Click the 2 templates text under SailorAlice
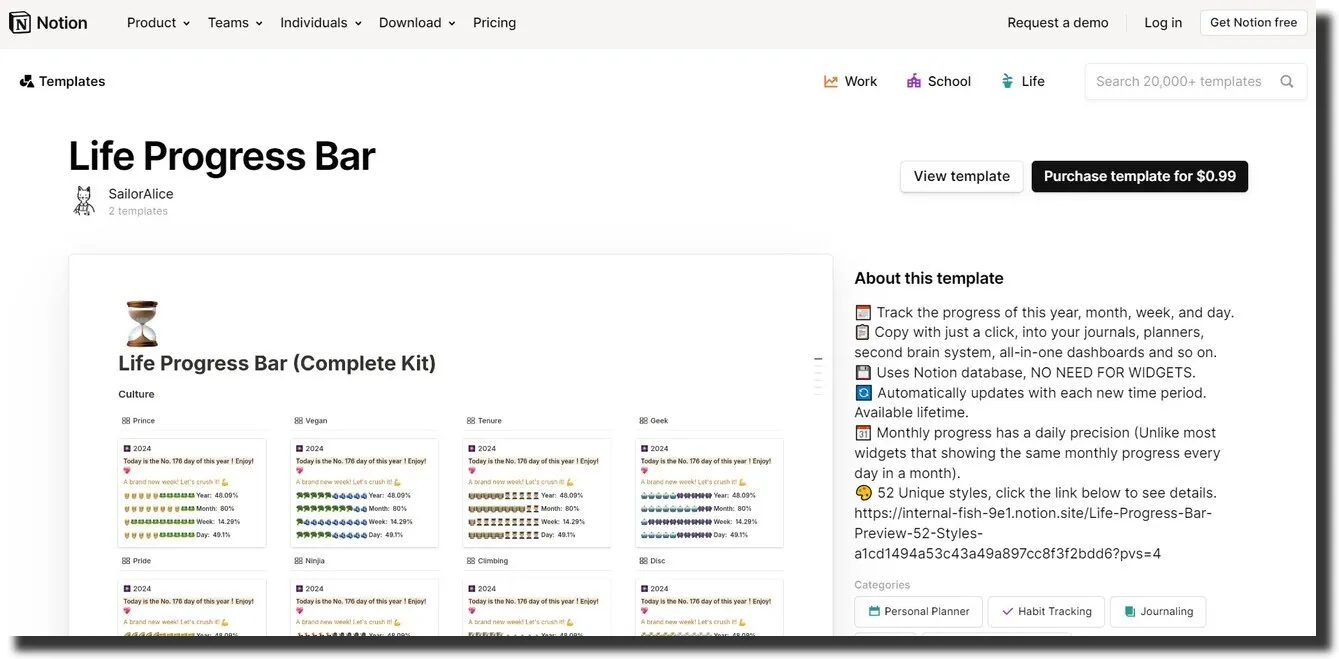Screen dimensions: 1339x659 (138, 211)
